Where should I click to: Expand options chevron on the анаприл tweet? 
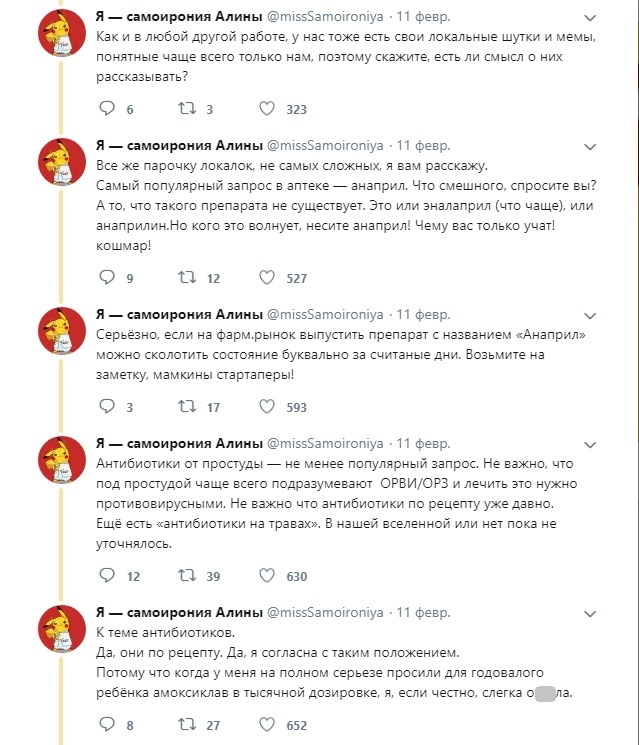(591, 147)
